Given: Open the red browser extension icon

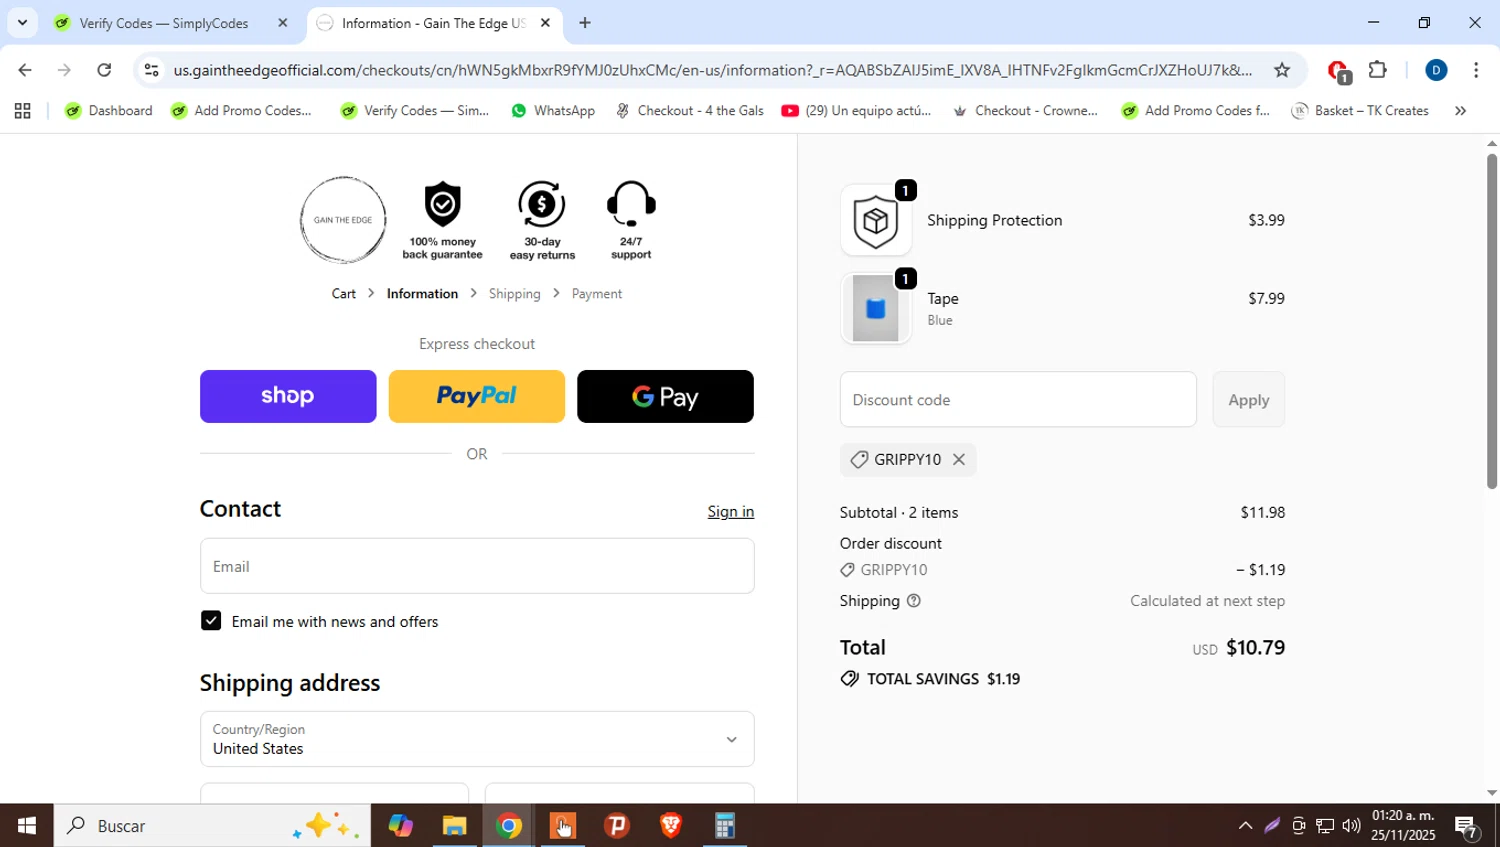Looking at the screenshot, I should click(x=1338, y=71).
